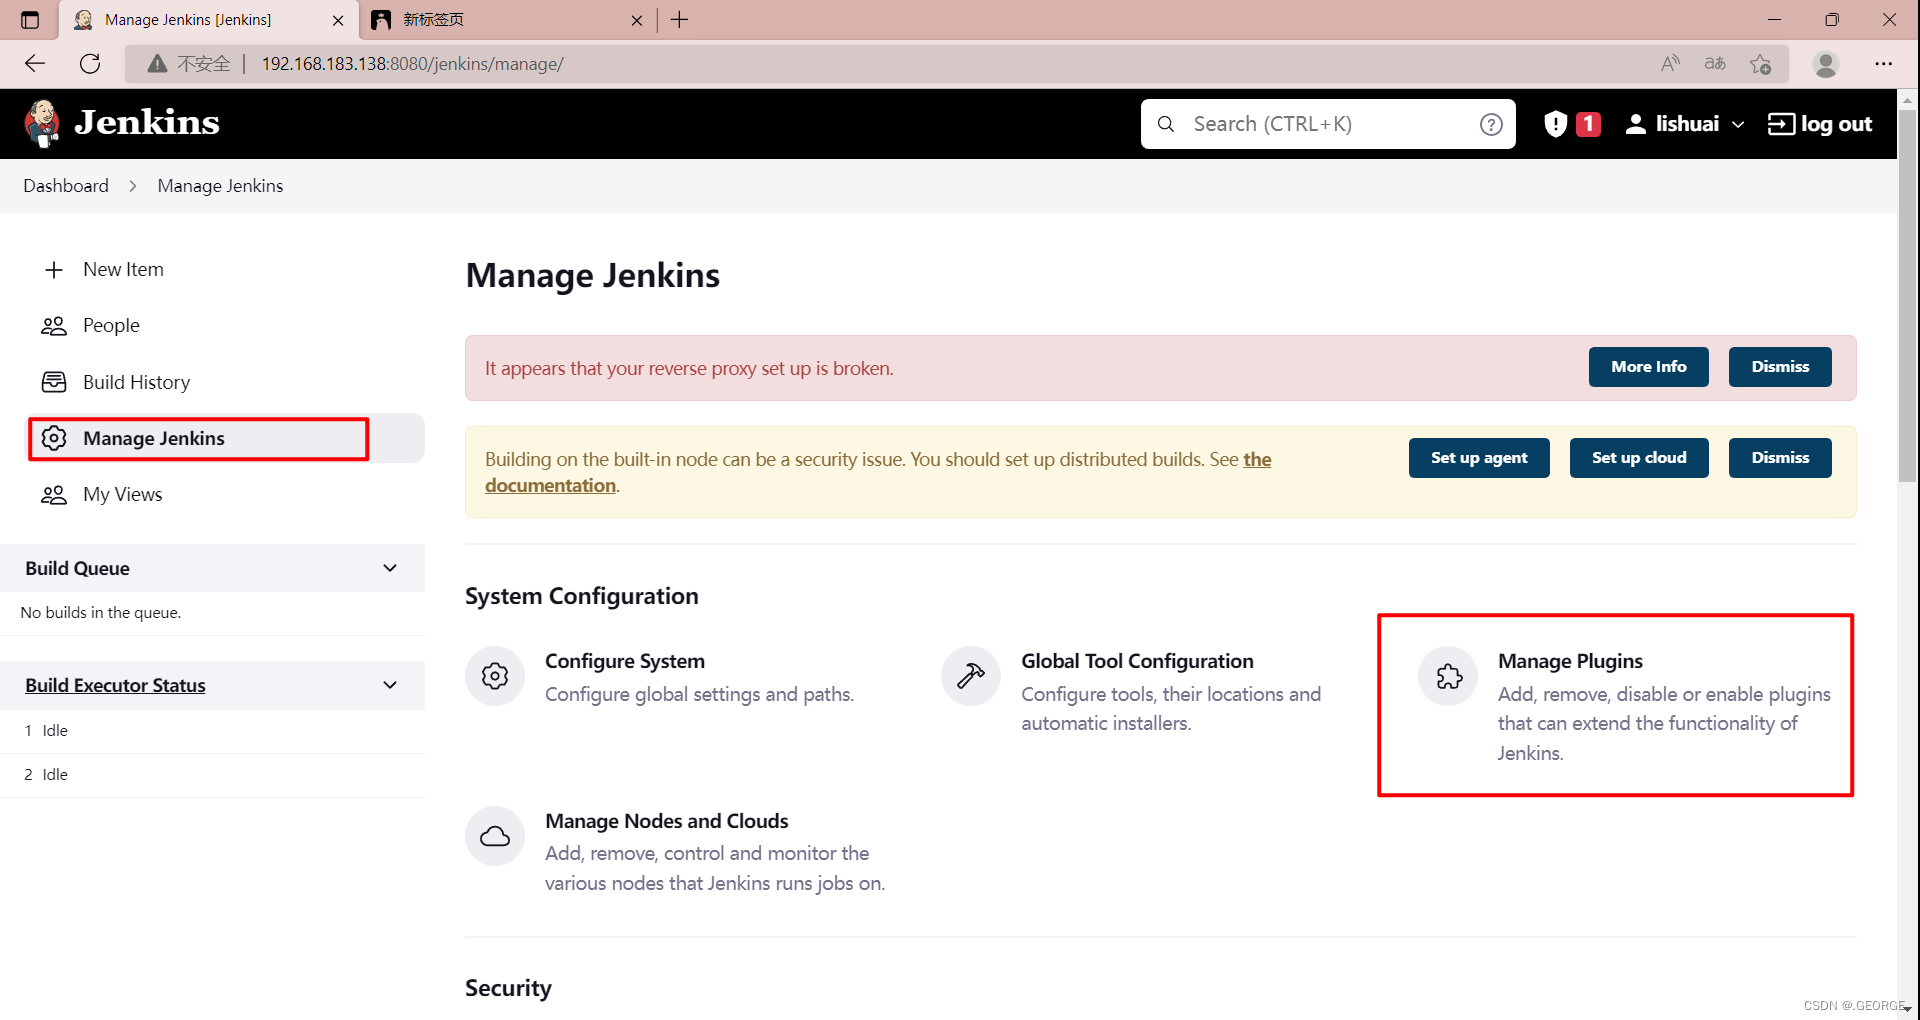The width and height of the screenshot is (1920, 1020).
Task: Click the New Item plus icon
Action: (54, 270)
